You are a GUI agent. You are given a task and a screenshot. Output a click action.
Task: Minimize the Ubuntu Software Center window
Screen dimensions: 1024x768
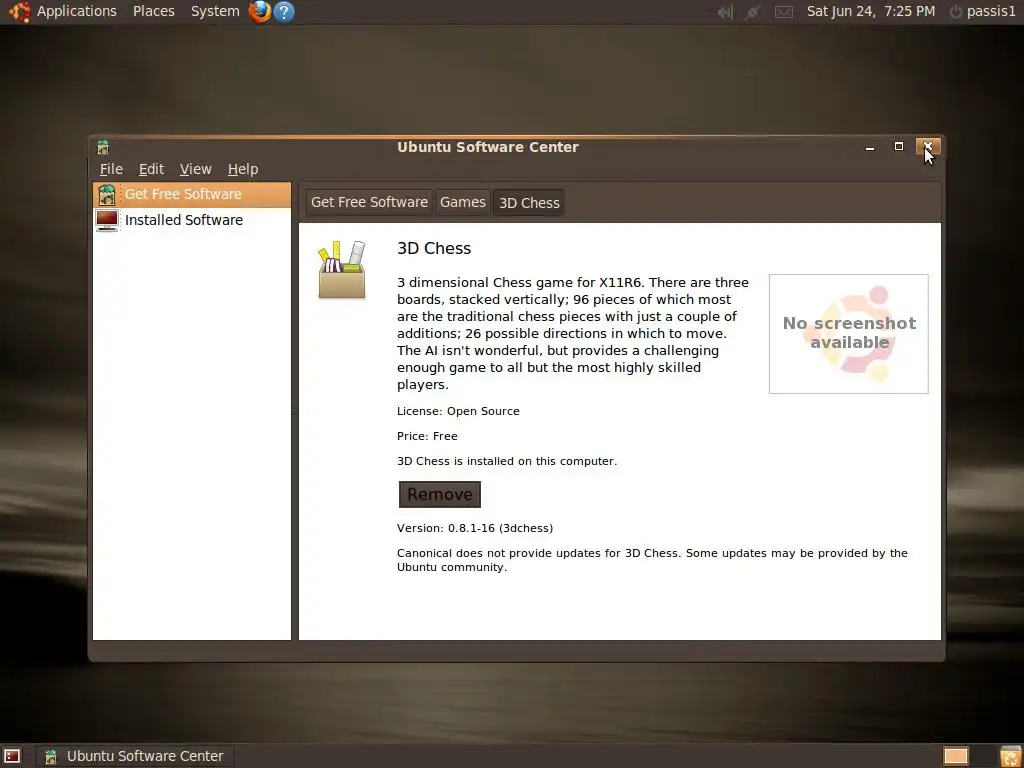869,147
